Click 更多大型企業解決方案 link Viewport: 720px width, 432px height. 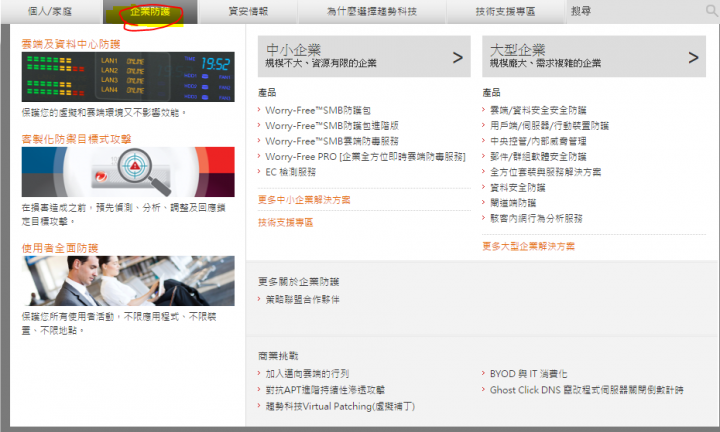[x=528, y=246]
